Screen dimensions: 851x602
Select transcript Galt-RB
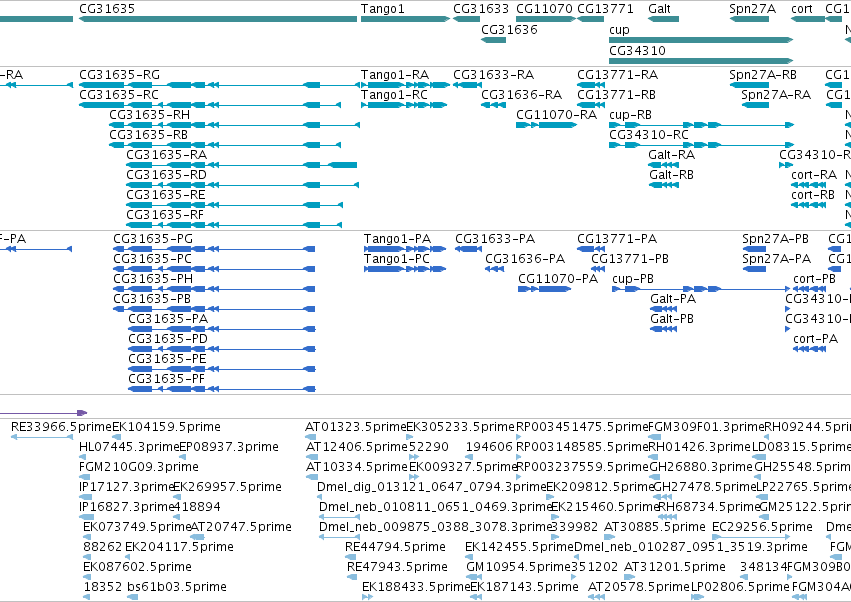671,175
